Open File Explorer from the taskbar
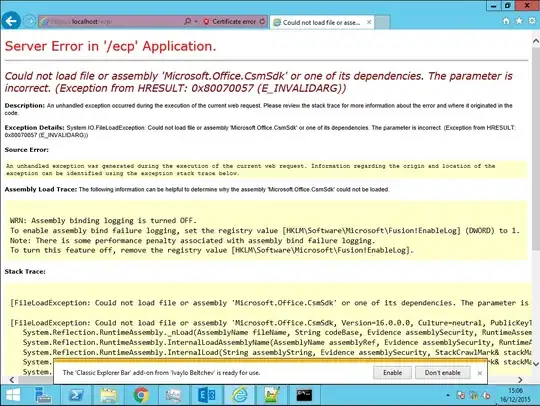Viewport: 540px width, 406px height. (108, 395)
